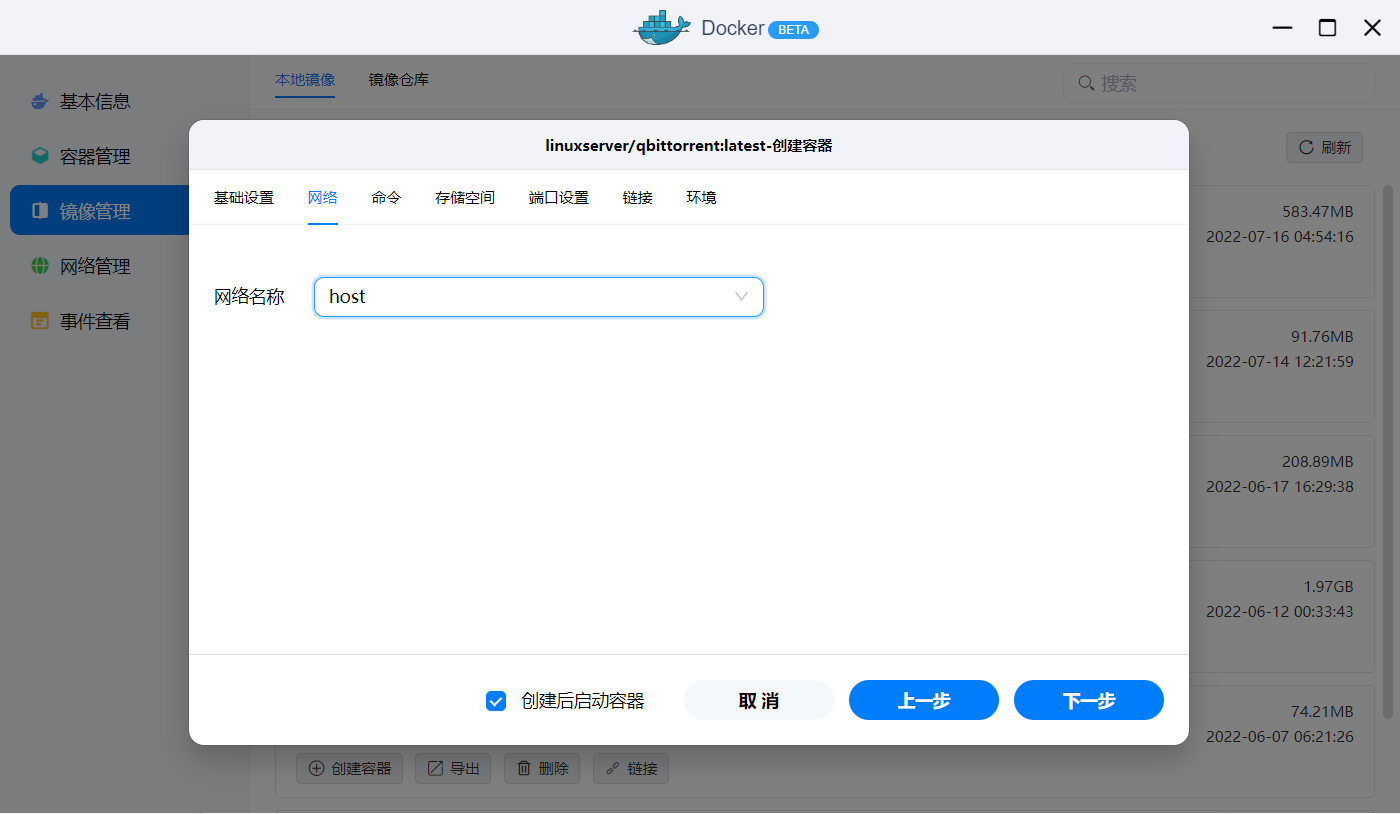Open the 网络名称 host dropdown
The image size is (1400, 814).
point(539,297)
